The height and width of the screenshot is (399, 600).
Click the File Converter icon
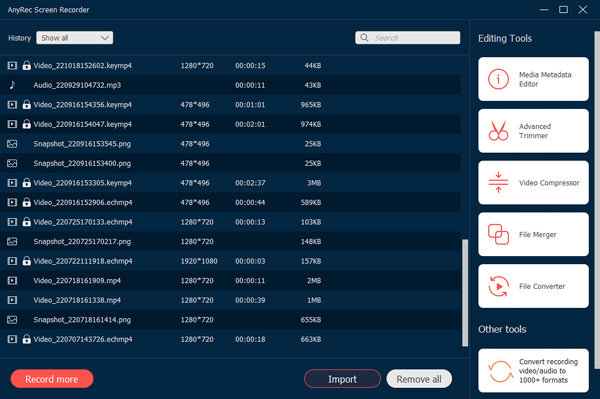[x=498, y=286]
